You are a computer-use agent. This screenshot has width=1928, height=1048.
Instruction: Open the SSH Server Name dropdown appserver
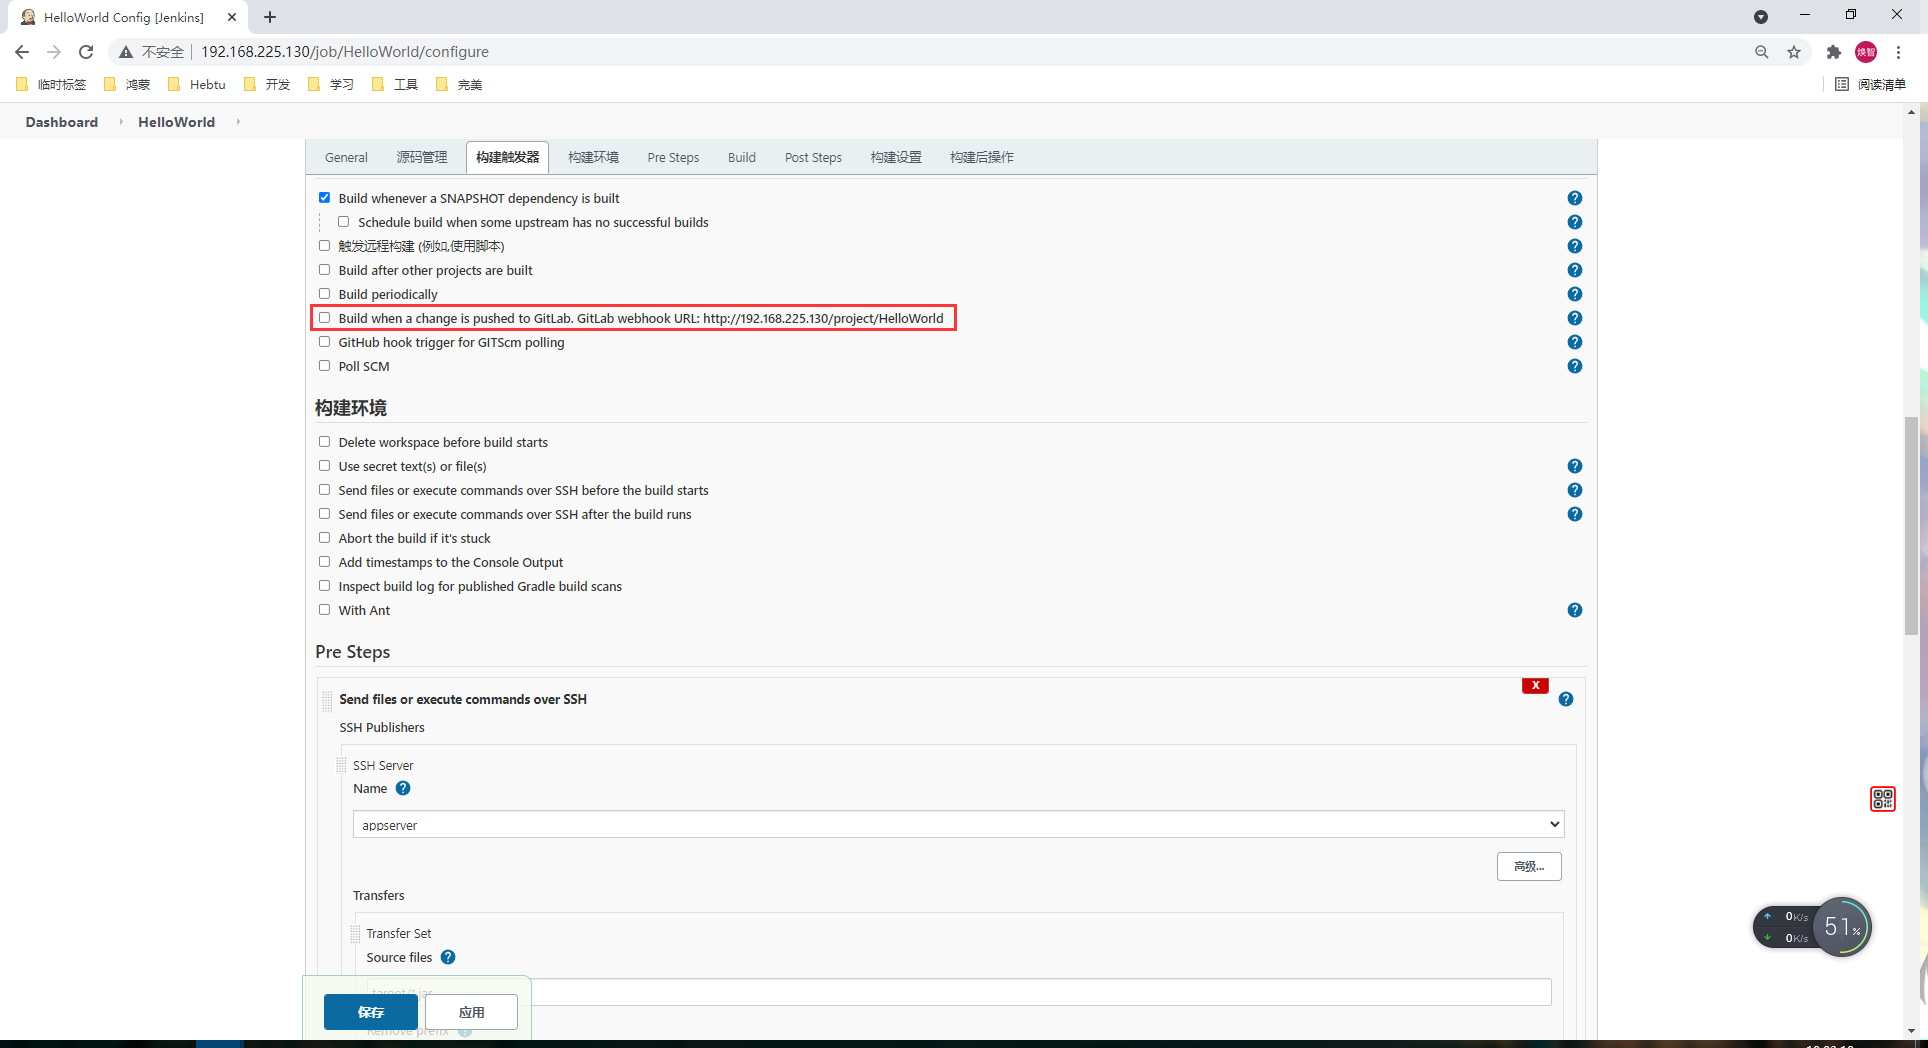tap(958, 825)
